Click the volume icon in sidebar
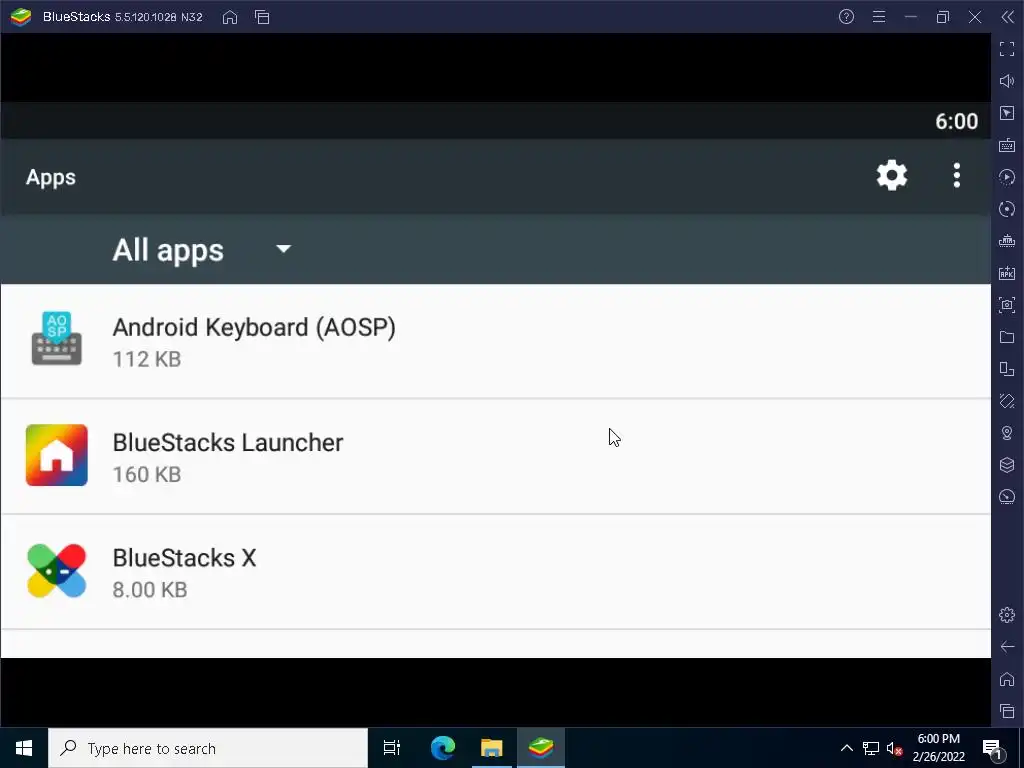This screenshot has height=768, width=1024. tap(1007, 81)
